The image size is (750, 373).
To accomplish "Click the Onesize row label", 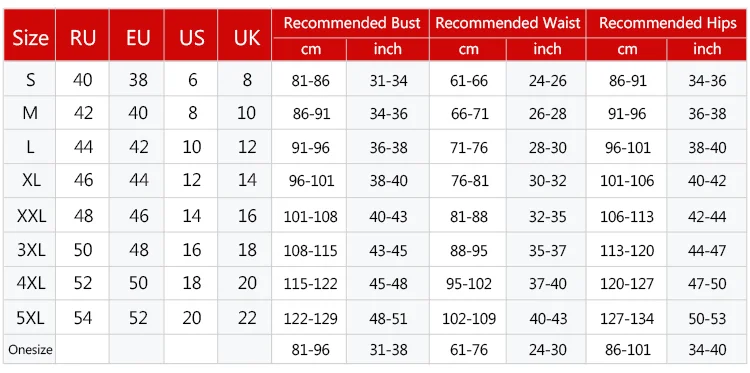I will pyautogui.click(x=30, y=350).
